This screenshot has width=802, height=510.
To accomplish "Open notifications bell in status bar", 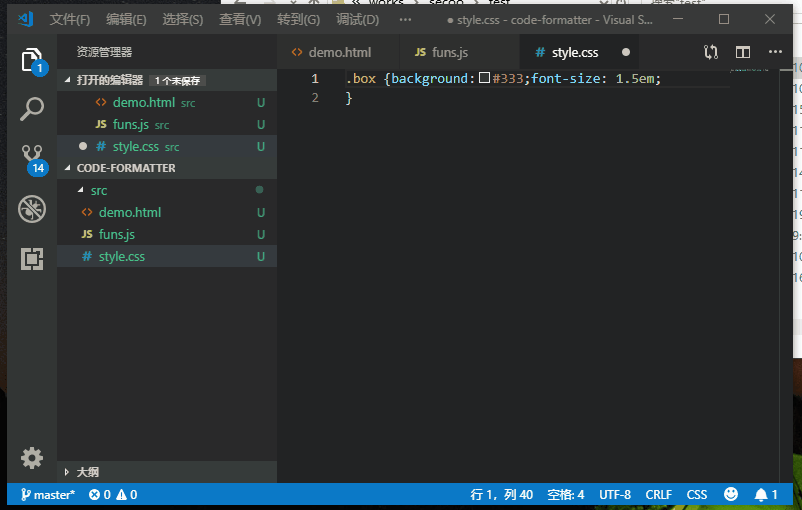I will [x=766, y=495].
